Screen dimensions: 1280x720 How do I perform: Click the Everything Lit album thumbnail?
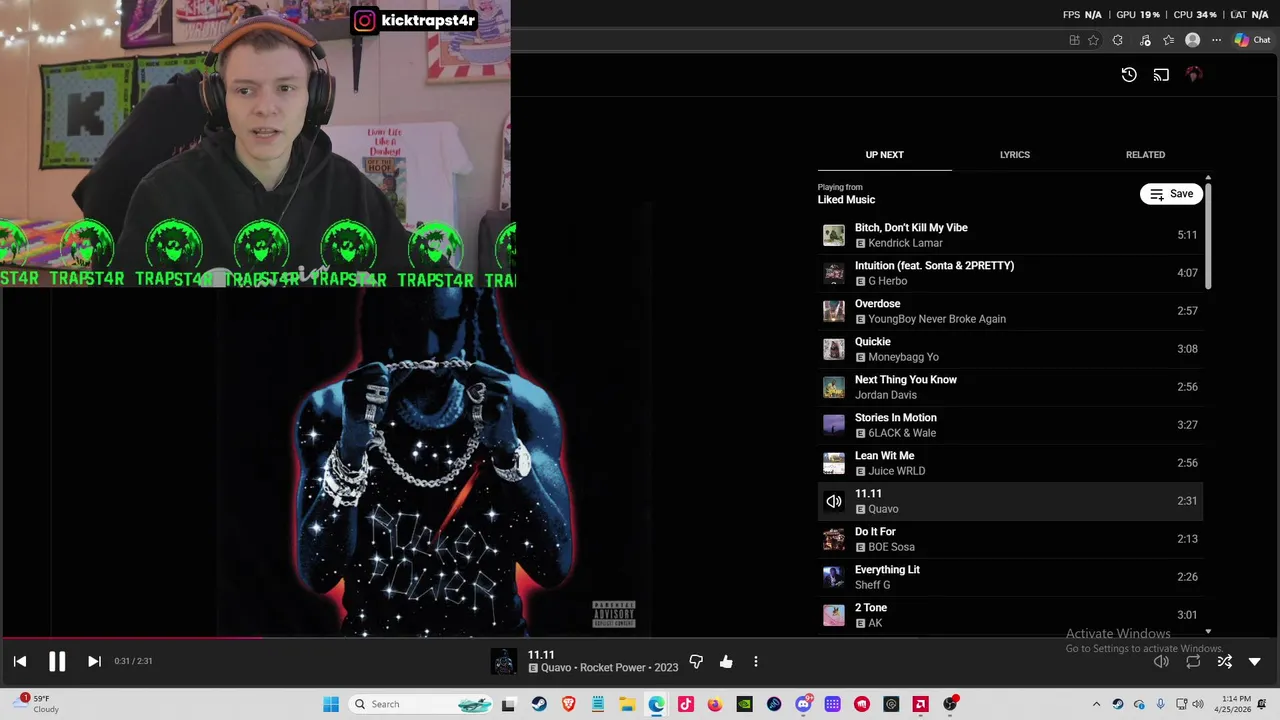[834, 577]
